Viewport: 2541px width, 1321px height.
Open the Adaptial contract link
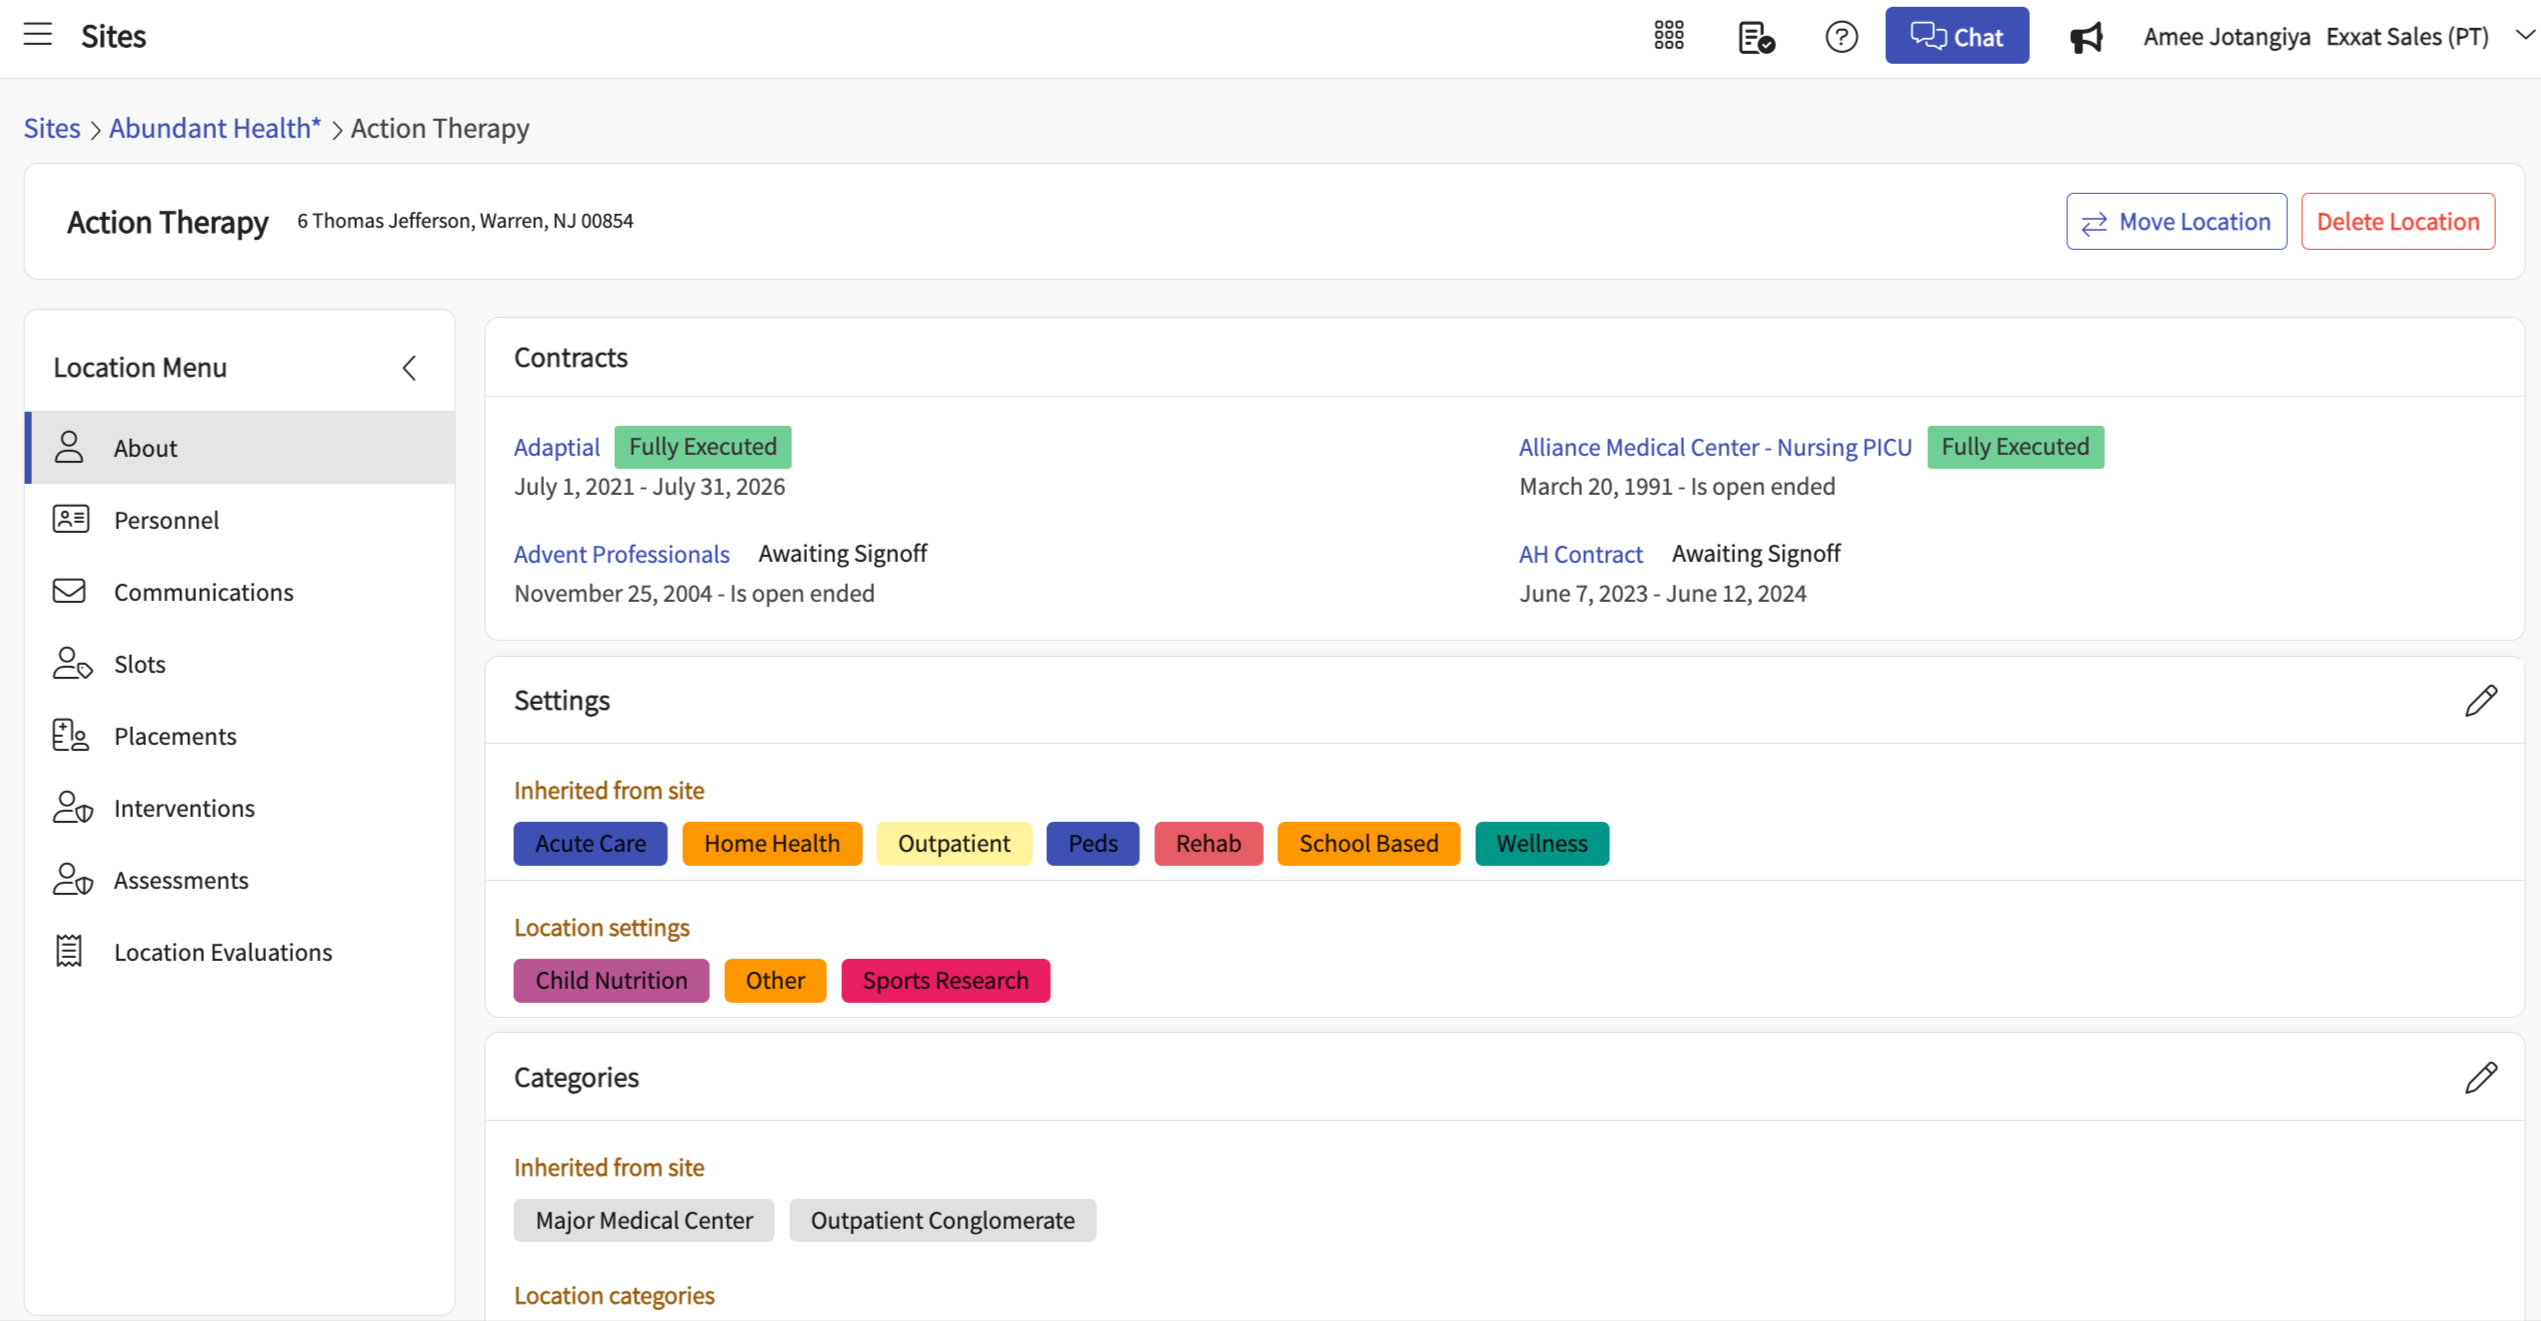coord(556,447)
